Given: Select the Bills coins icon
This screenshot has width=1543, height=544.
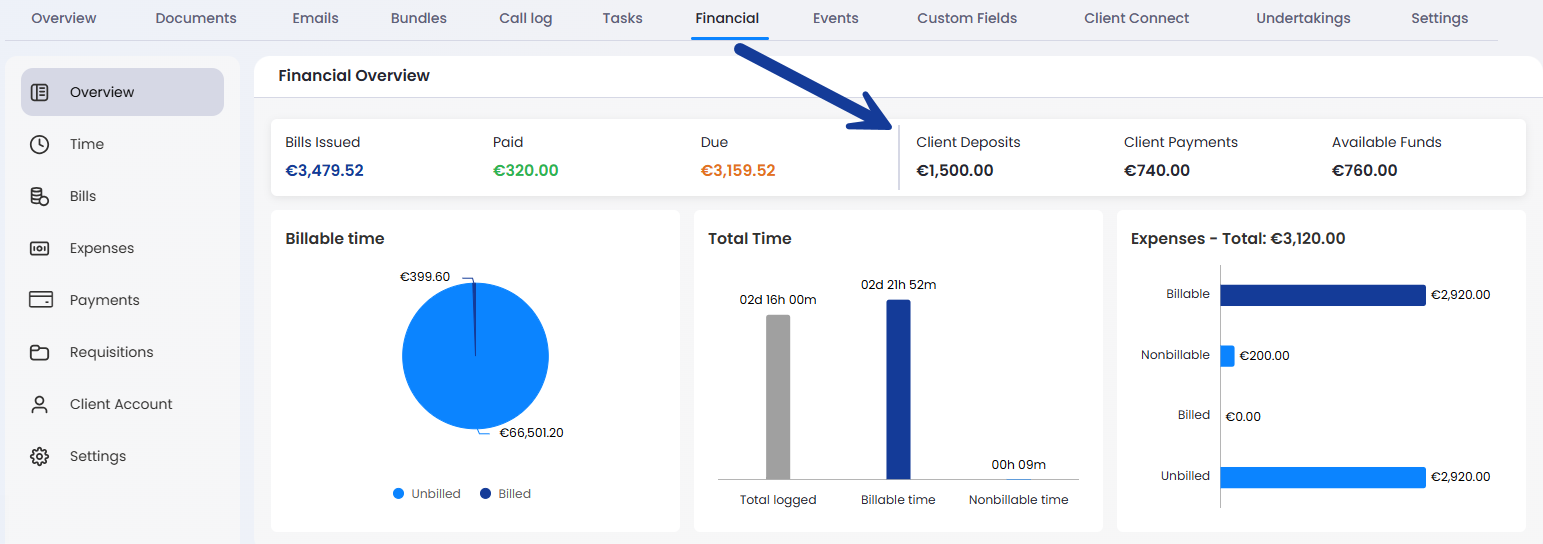Looking at the screenshot, I should pyautogui.click(x=40, y=196).
